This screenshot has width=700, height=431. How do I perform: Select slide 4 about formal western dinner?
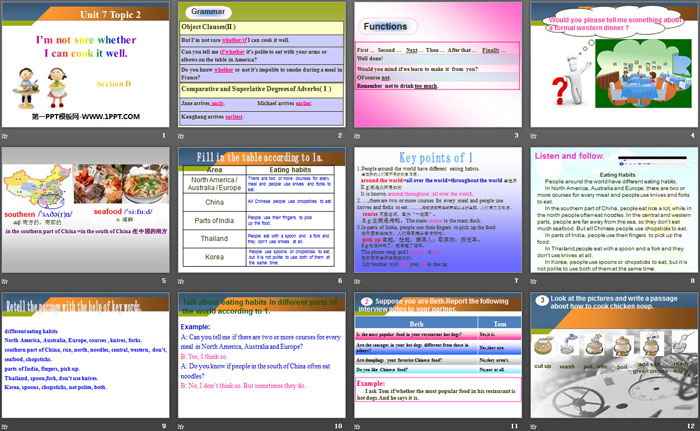point(614,64)
